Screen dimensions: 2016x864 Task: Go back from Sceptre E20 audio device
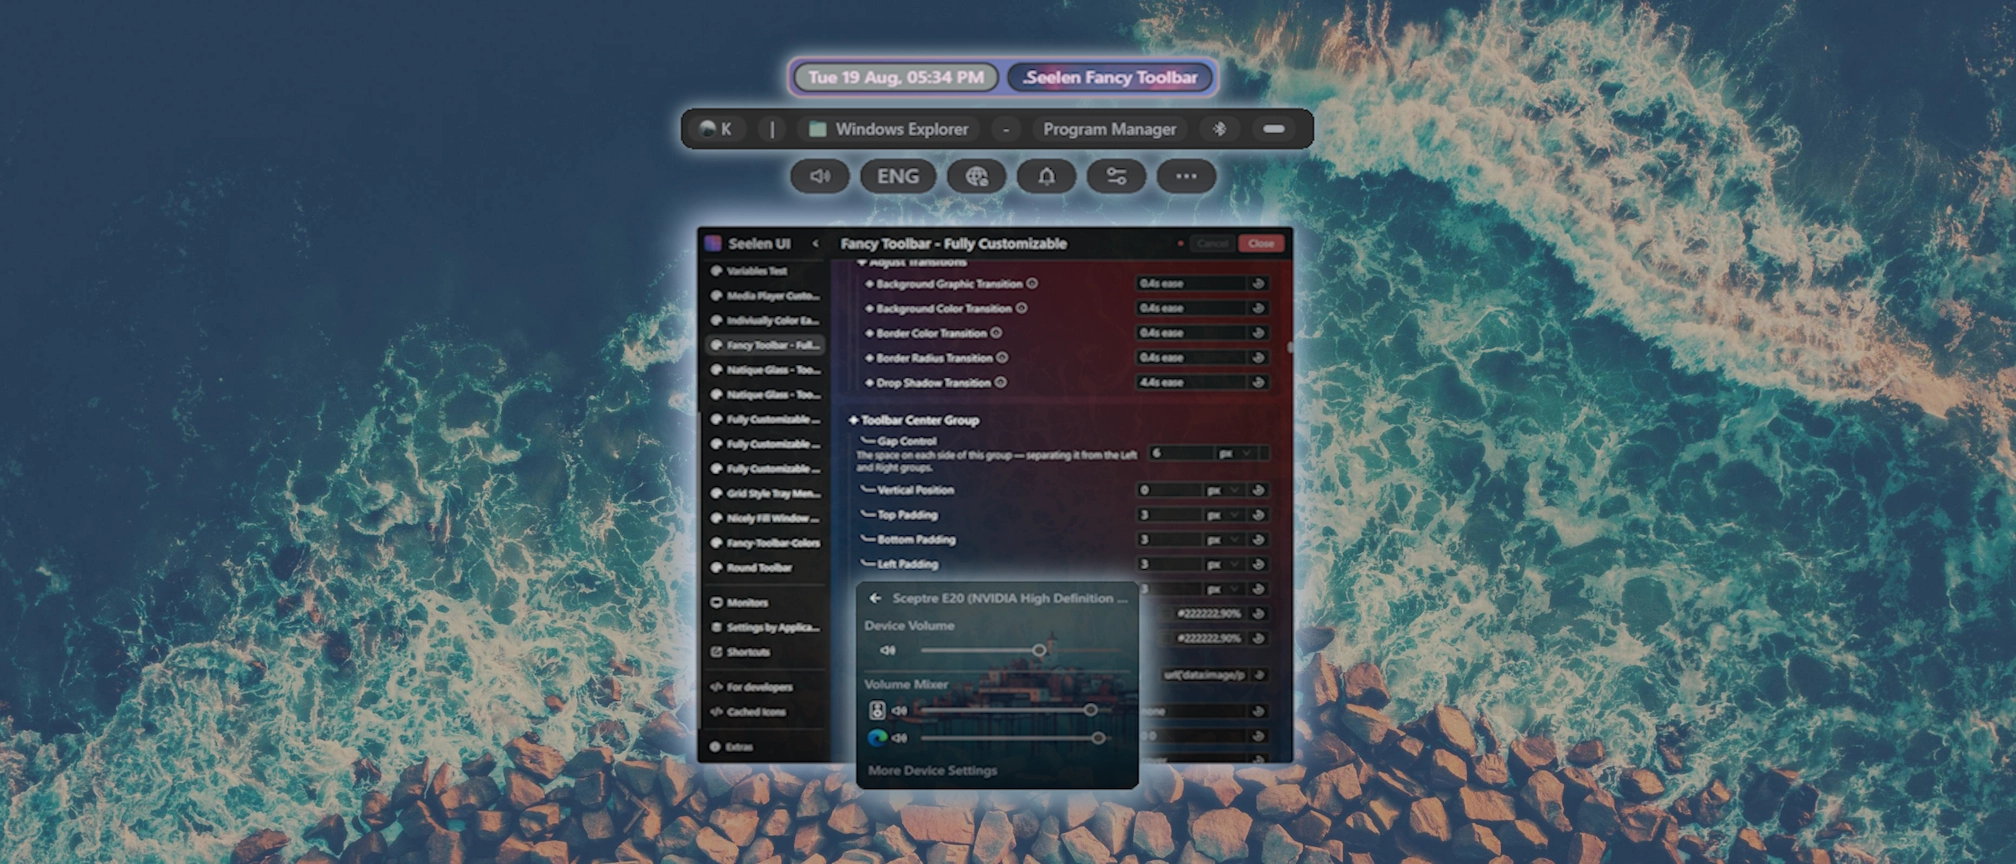click(875, 598)
